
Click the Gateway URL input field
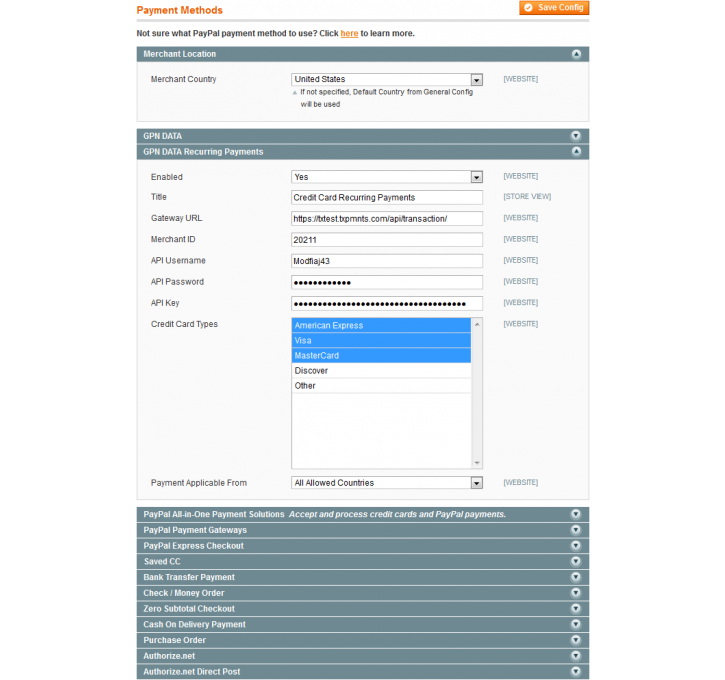coord(387,219)
